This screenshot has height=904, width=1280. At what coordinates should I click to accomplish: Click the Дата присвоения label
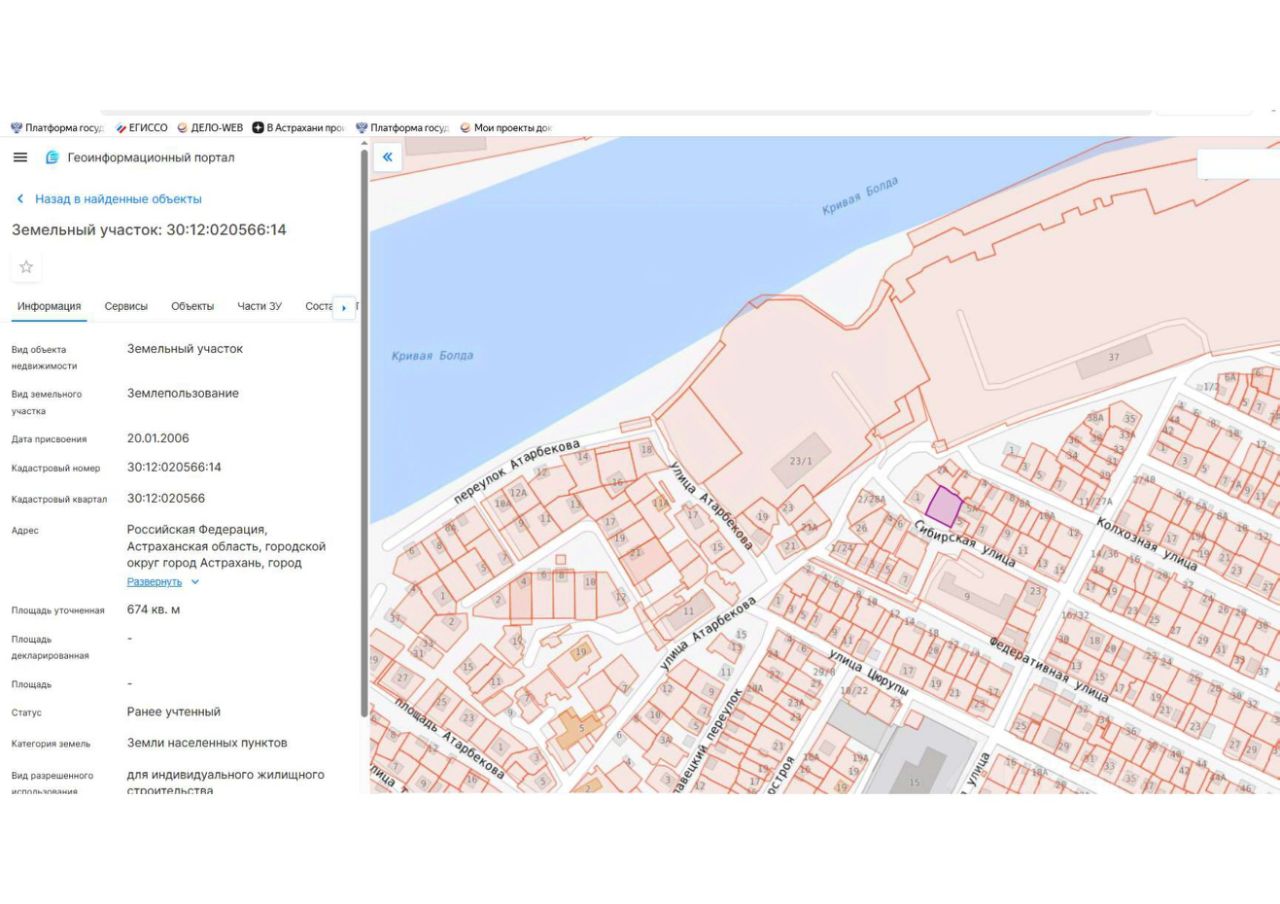49,439
